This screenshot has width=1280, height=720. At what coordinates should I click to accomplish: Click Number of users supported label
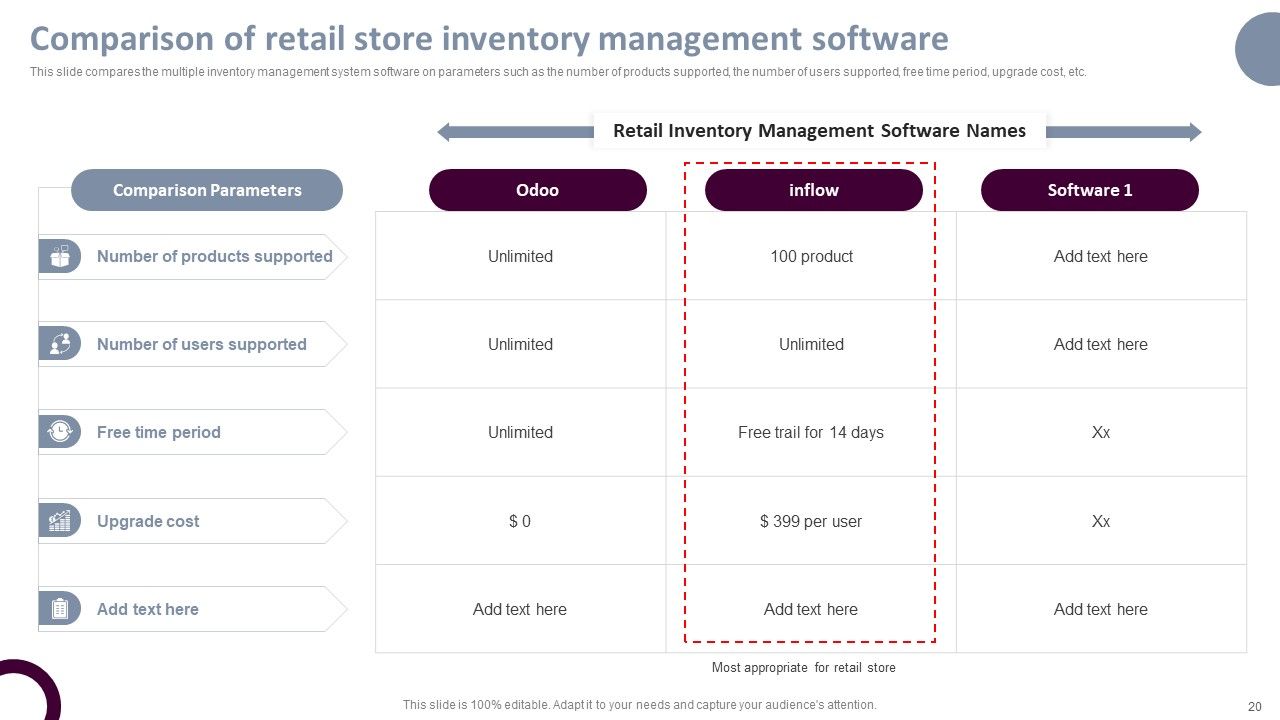point(202,344)
